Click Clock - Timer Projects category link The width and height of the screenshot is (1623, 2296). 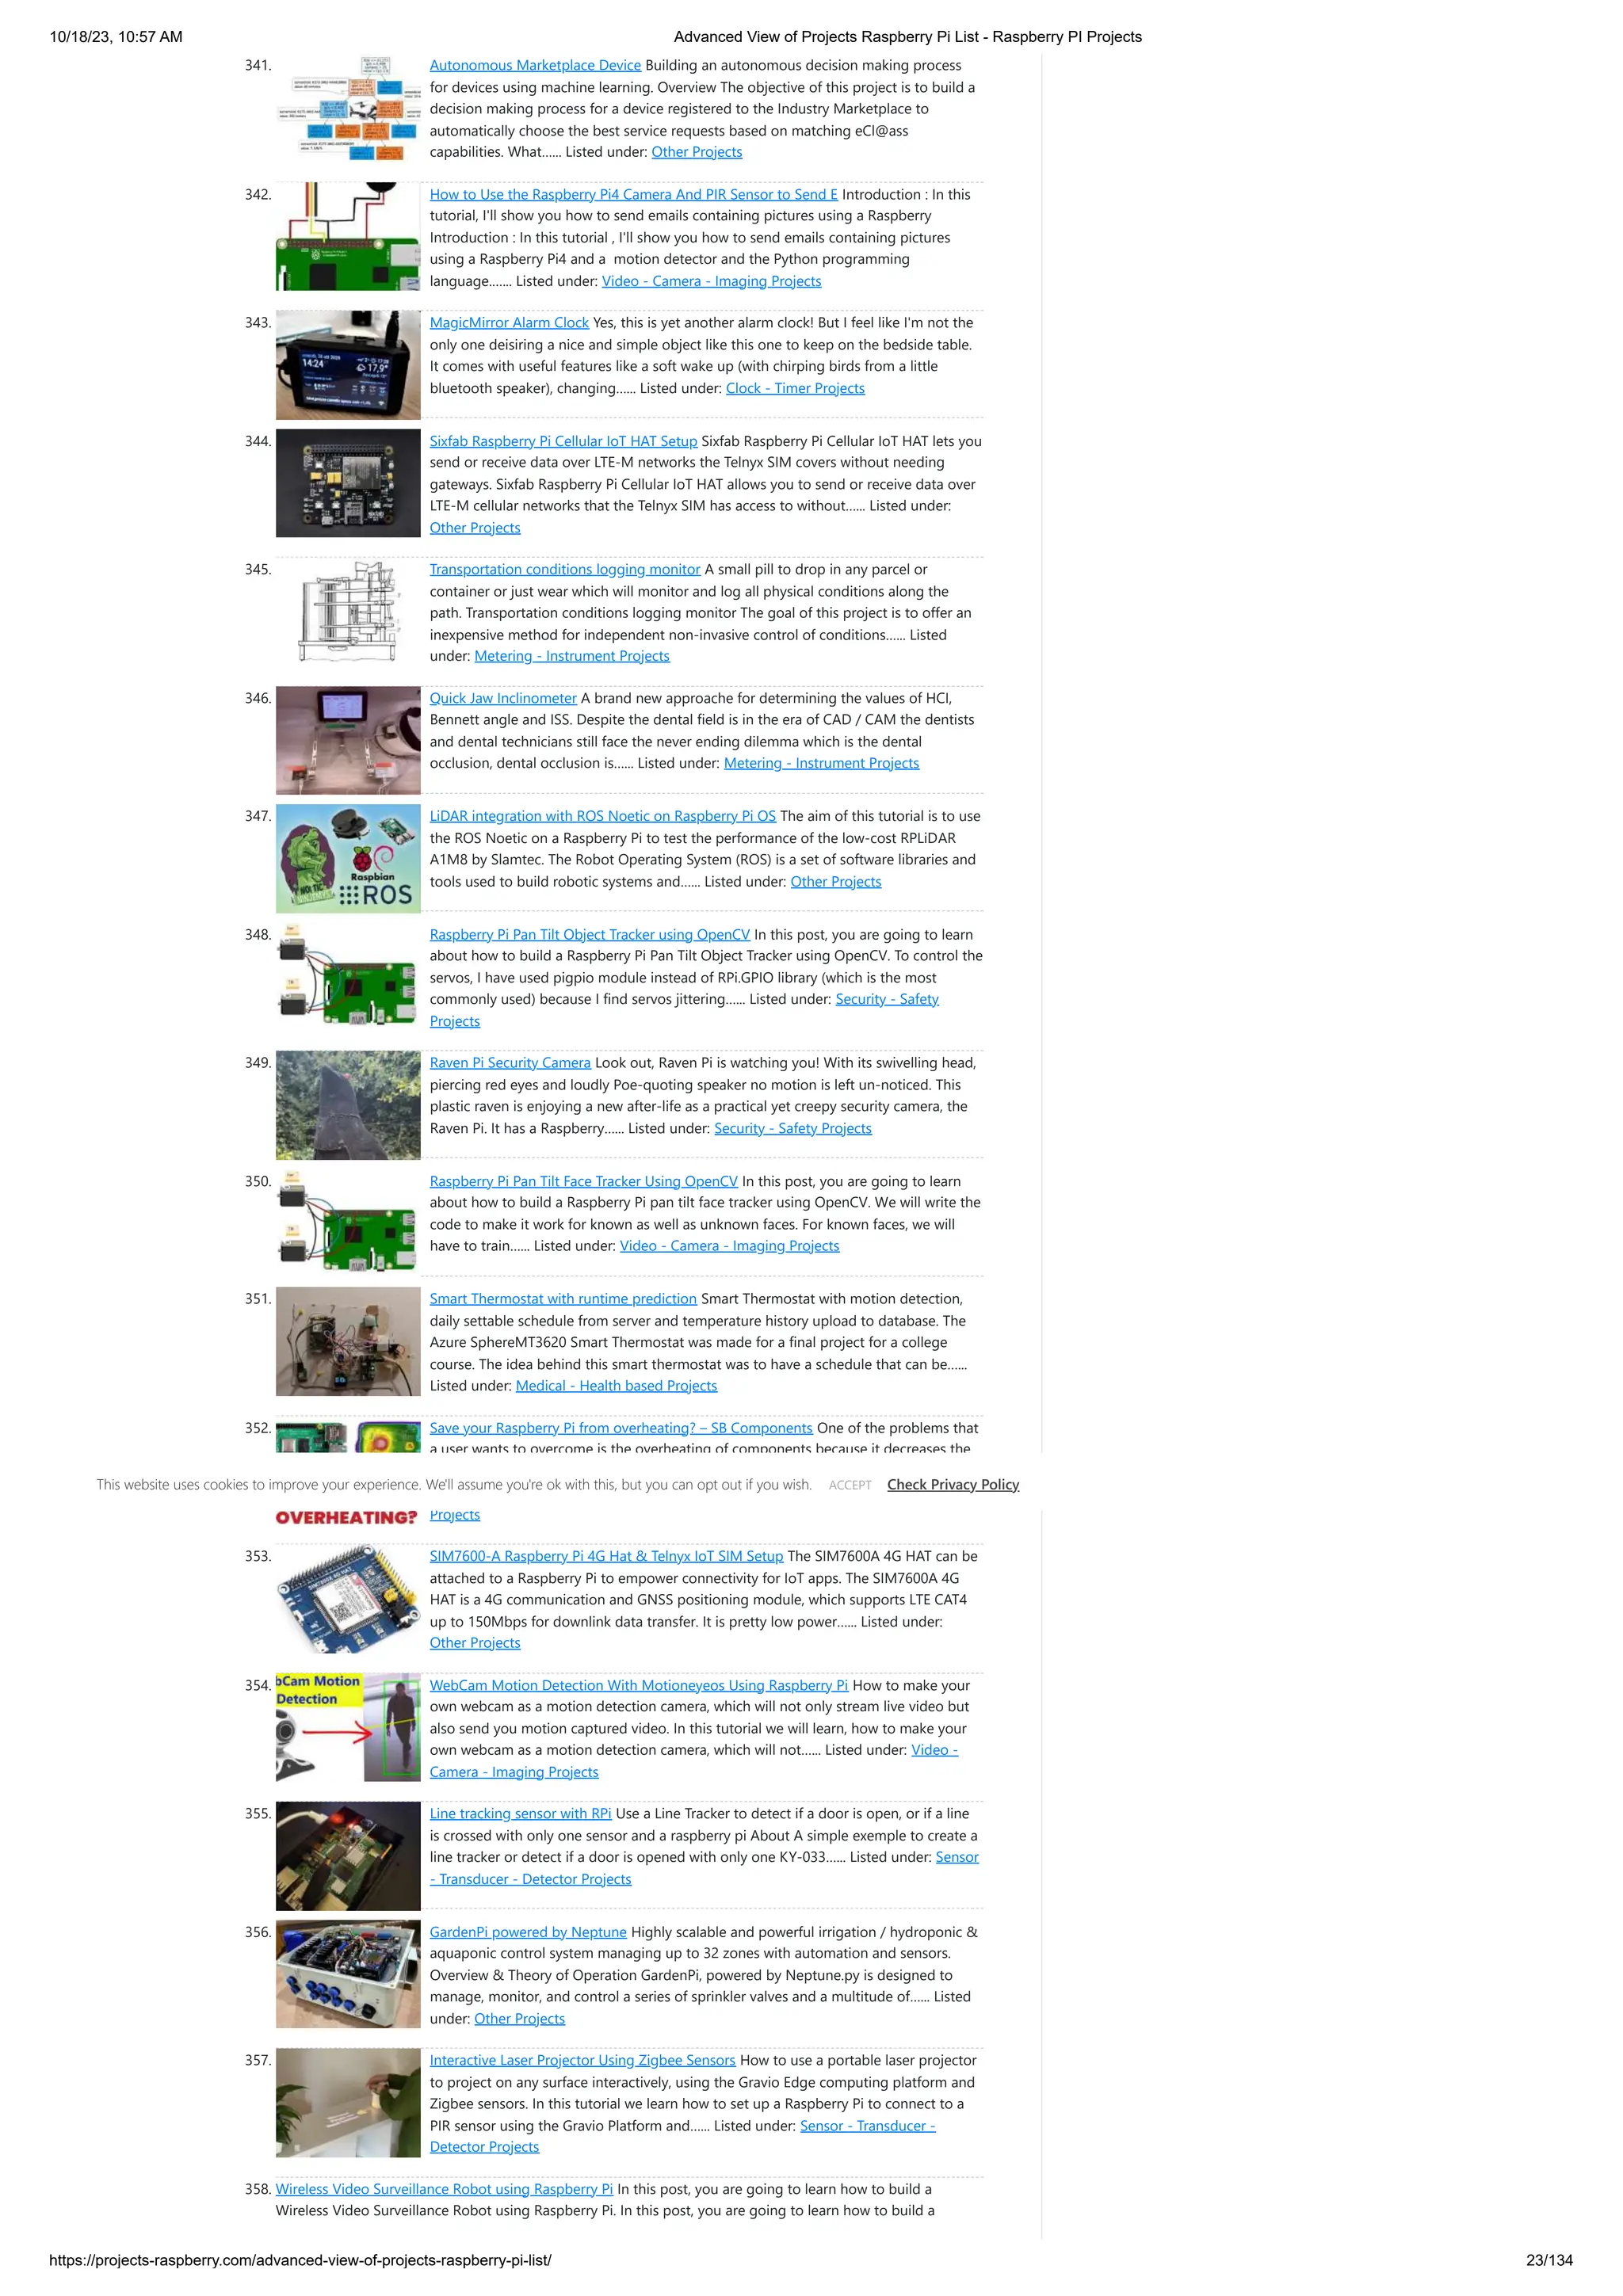click(795, 388)
